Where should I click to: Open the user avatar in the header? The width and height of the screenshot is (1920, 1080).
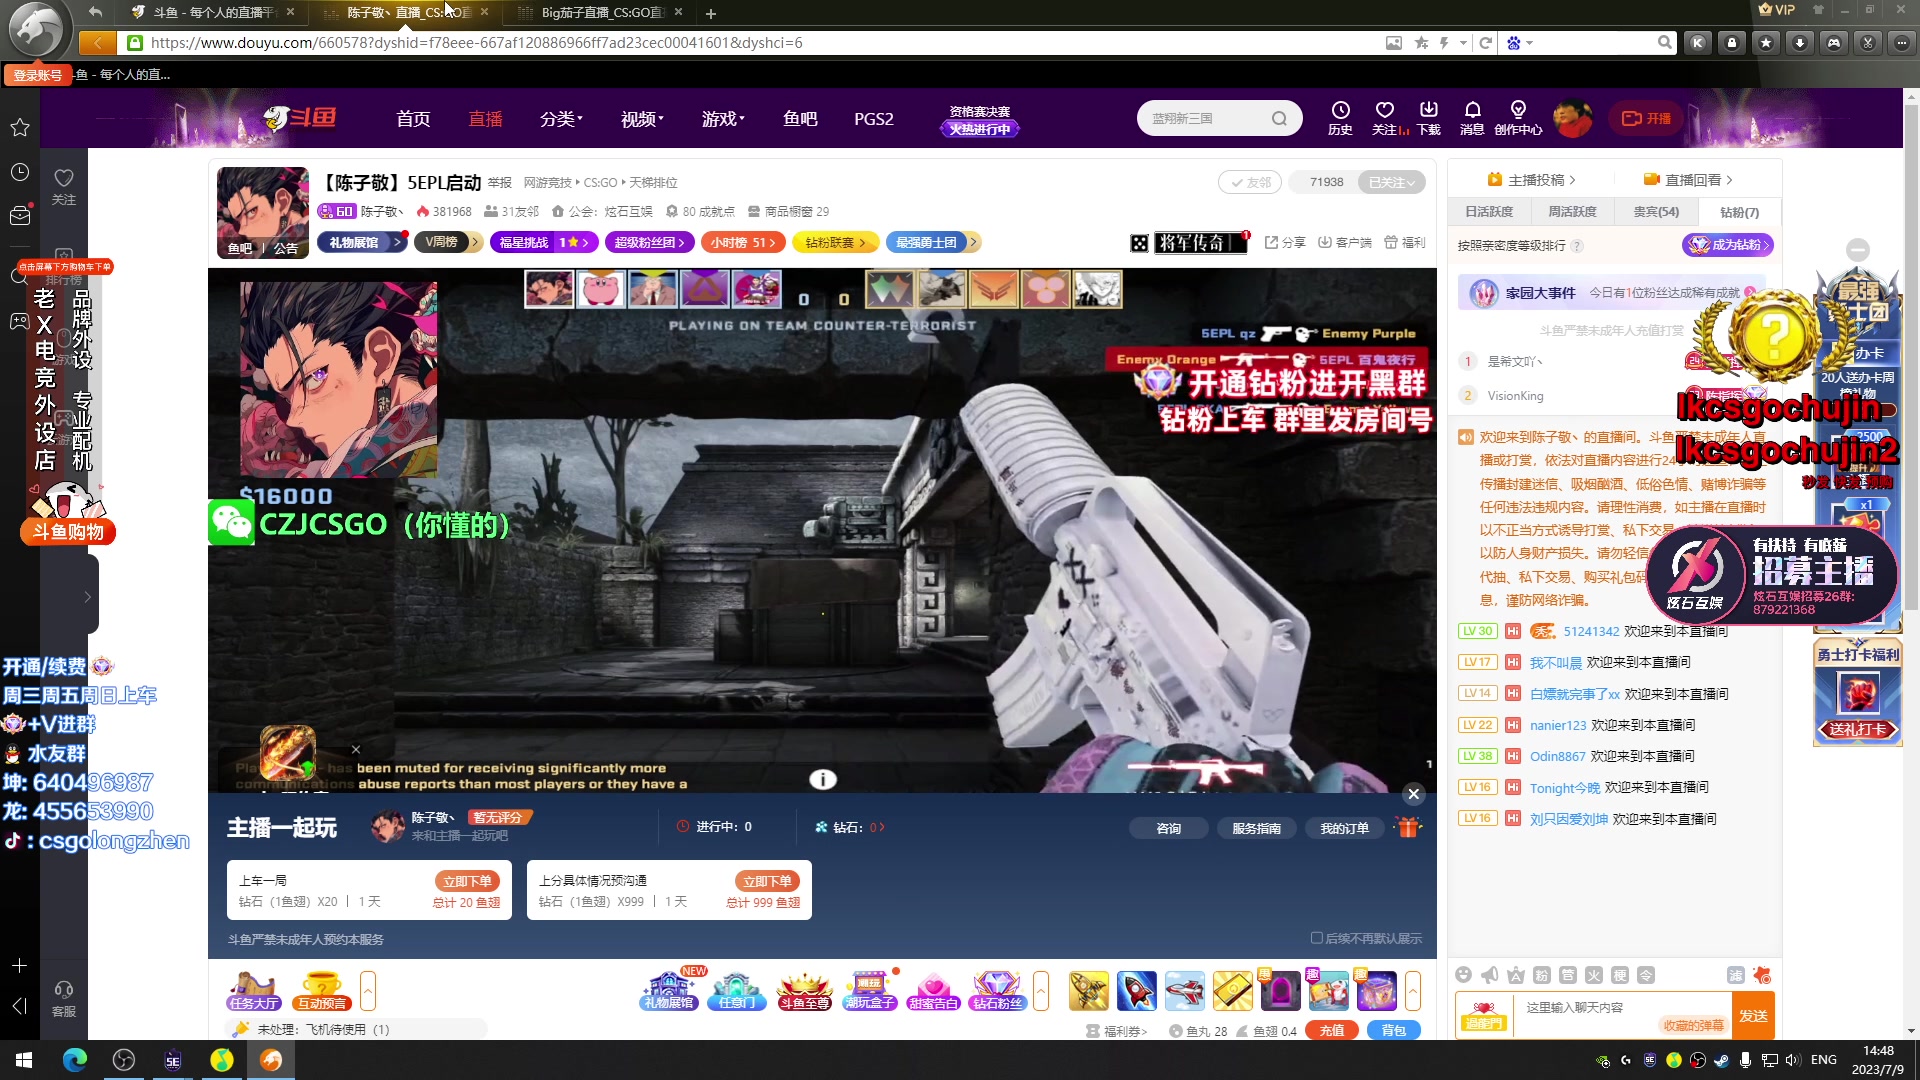tap(1572, 118)
